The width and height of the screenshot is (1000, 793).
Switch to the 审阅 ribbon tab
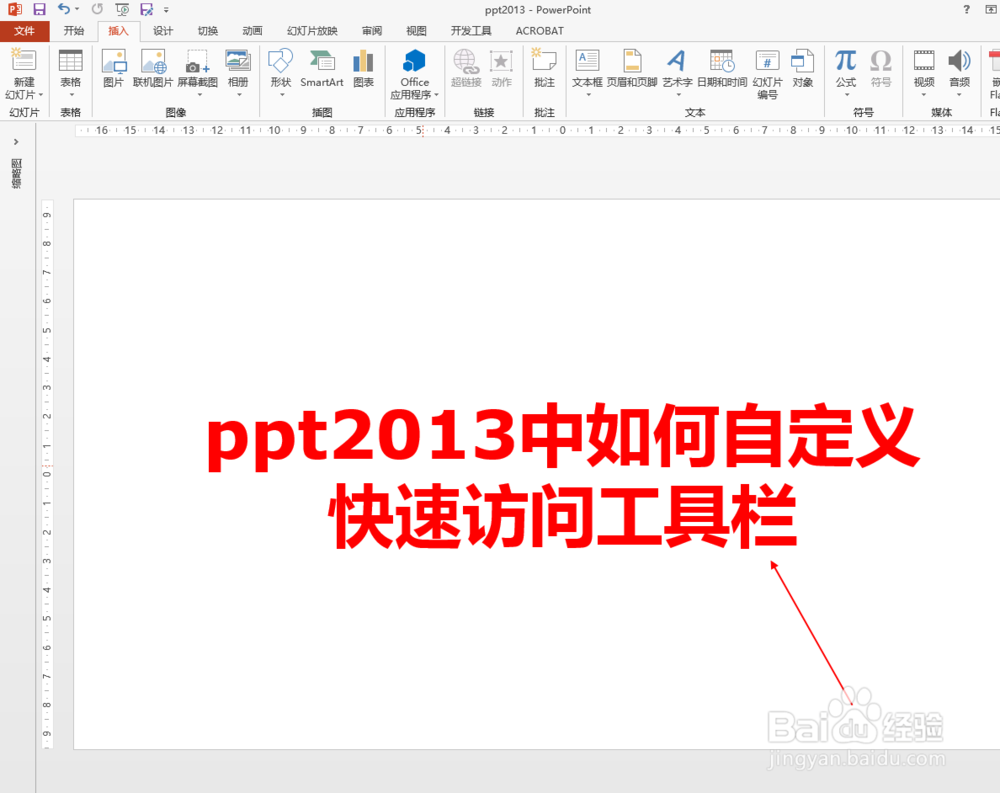372,31
